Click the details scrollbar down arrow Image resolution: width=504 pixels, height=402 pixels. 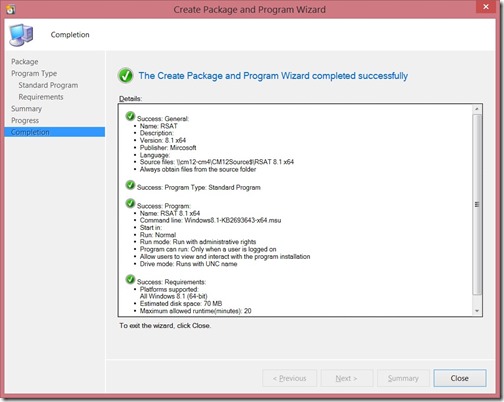[x=477, y=311]
